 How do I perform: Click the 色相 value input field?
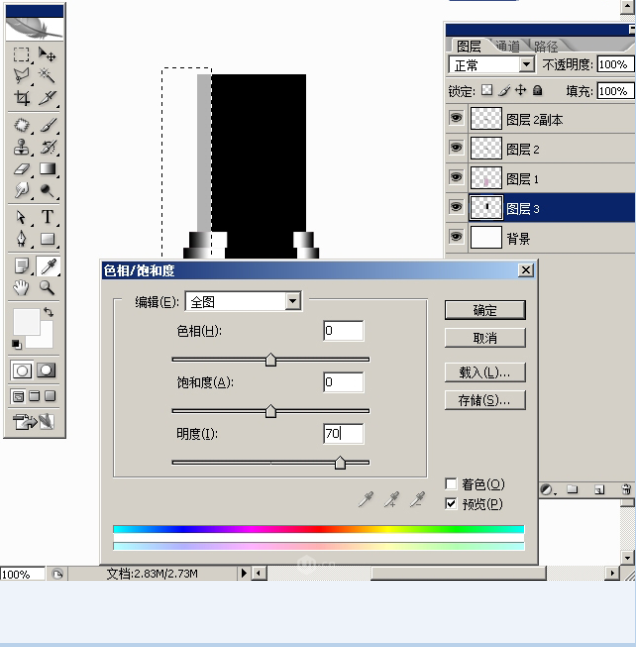343,331
